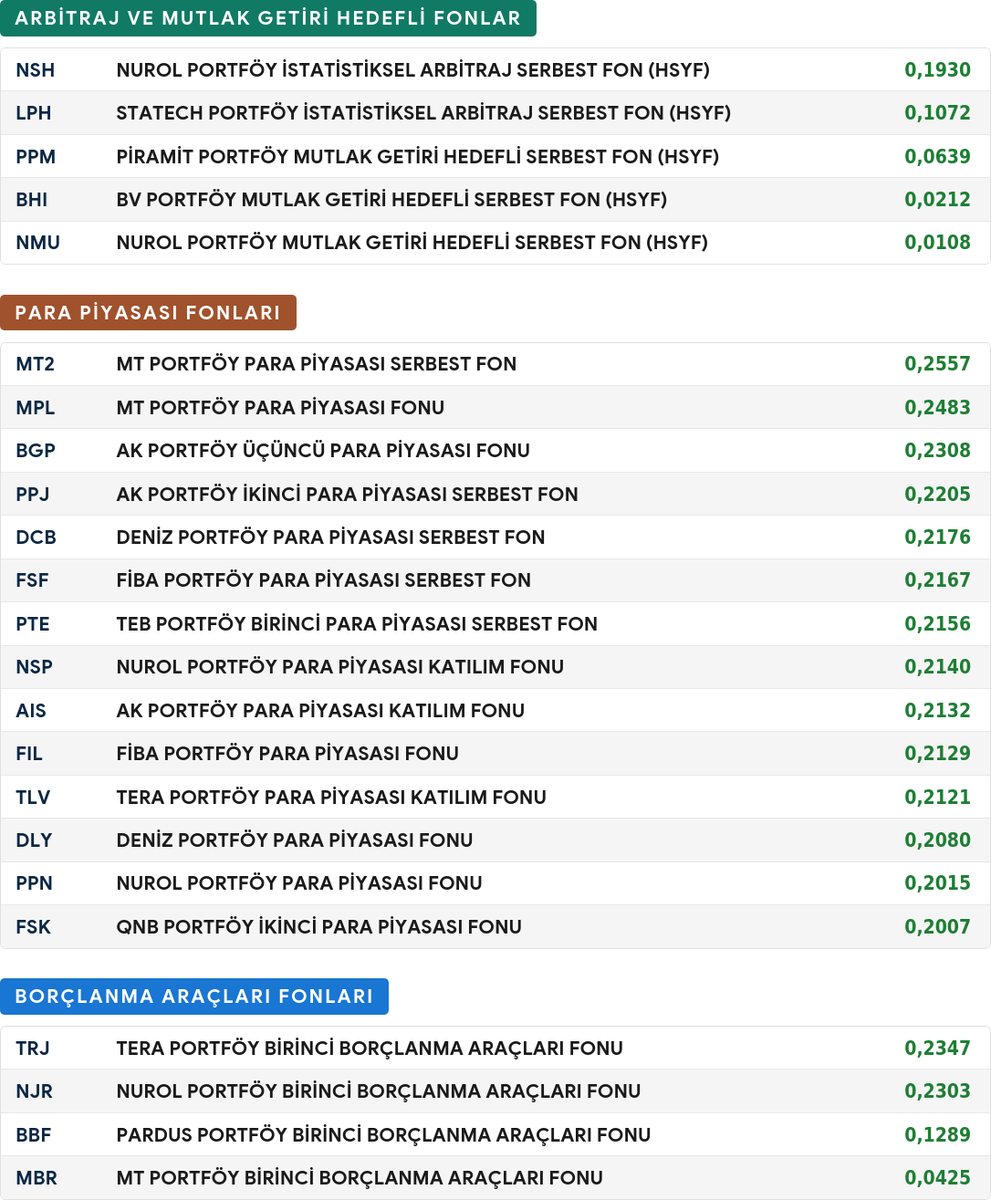
Task: Click the value 0,1930
Action: click(x=938, y=70)
